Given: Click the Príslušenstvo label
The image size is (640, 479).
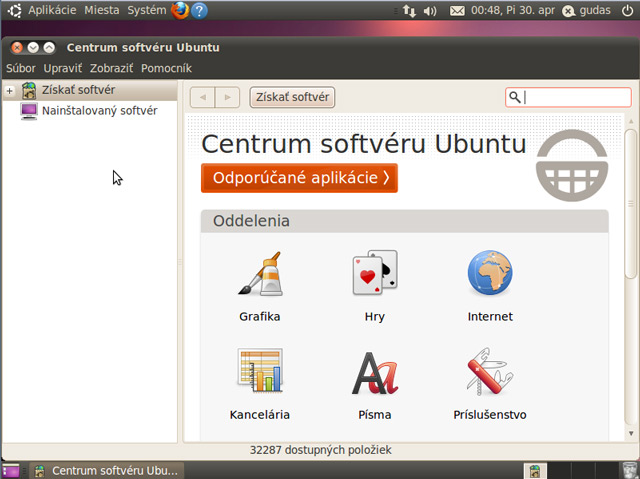Looking at the screenshot, I should tap(490, 415).
